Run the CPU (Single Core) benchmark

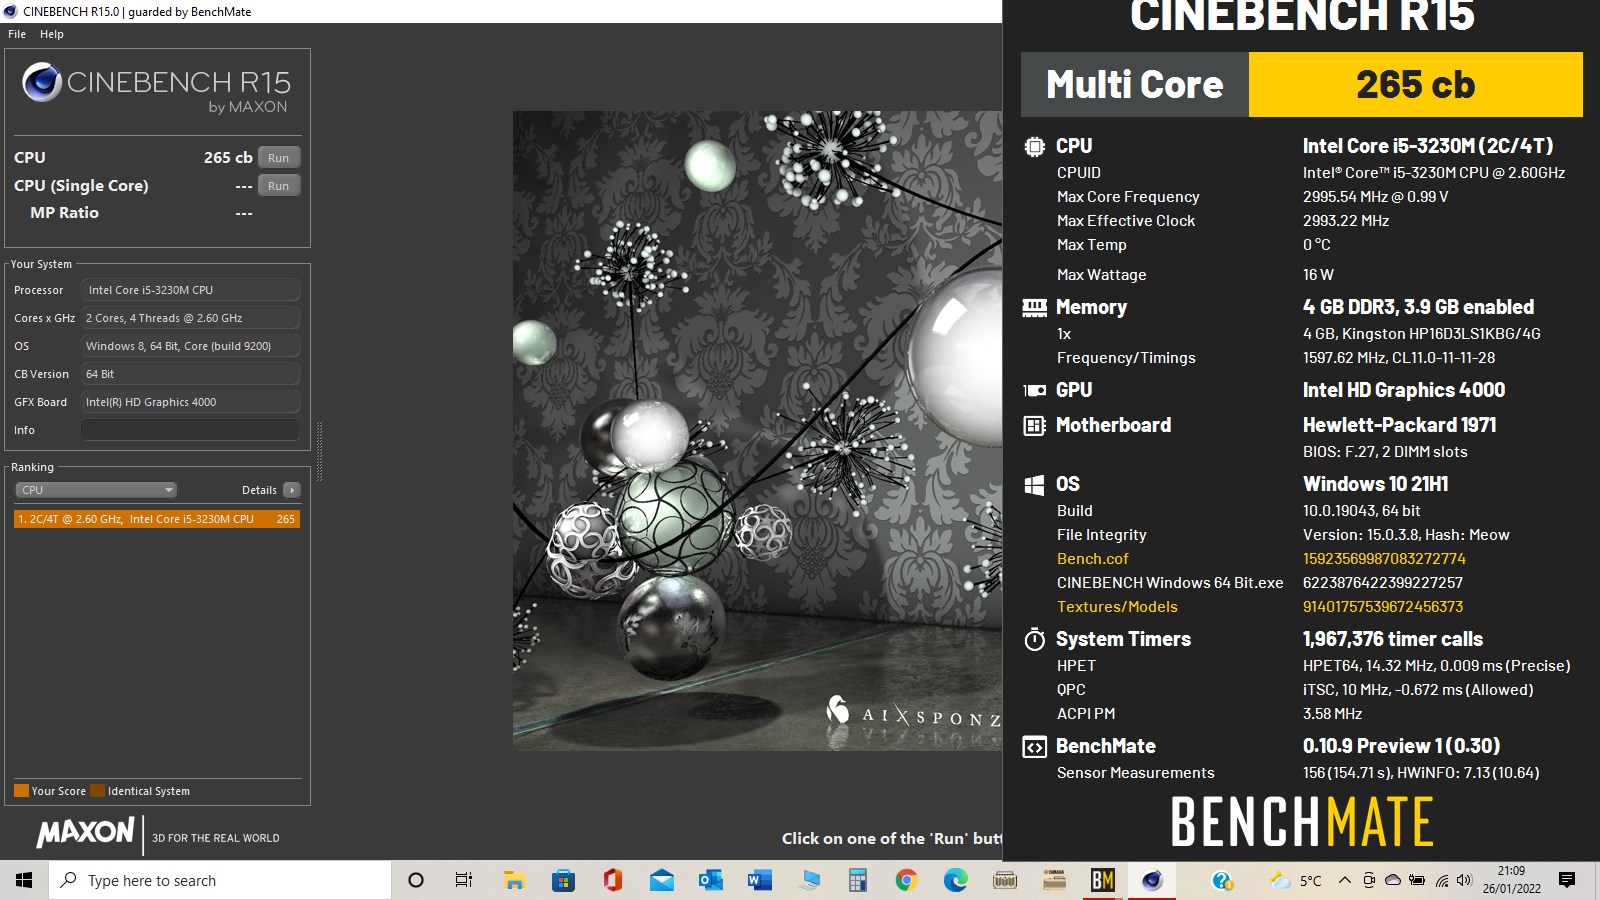point(279,186)
